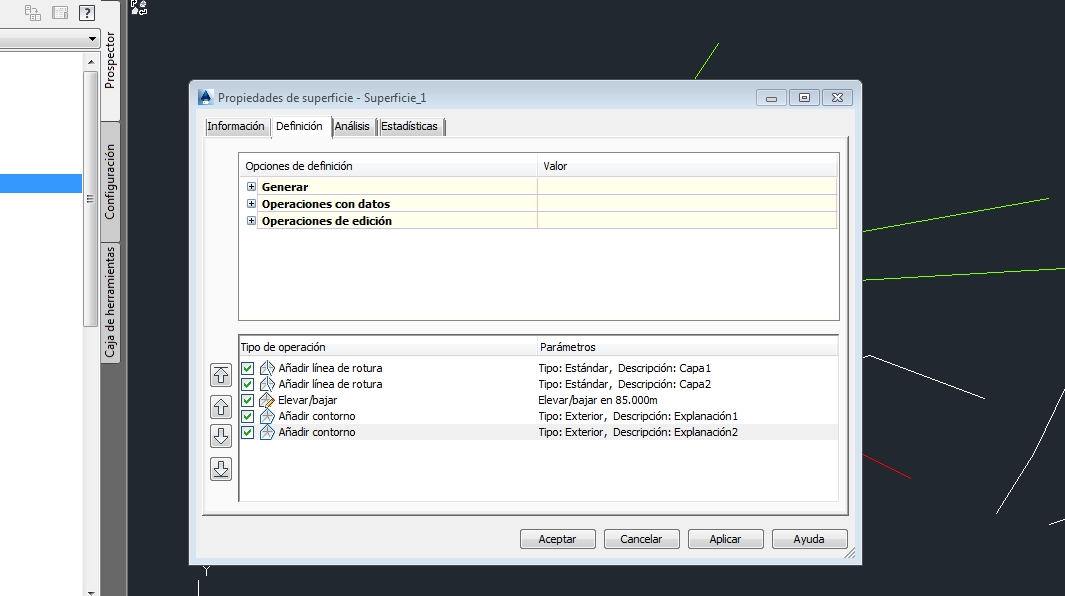This screenshot has width=1065, height=596.
Task: Uncheck the 'Elevar/bajar' operation
Action: [246, 399]
